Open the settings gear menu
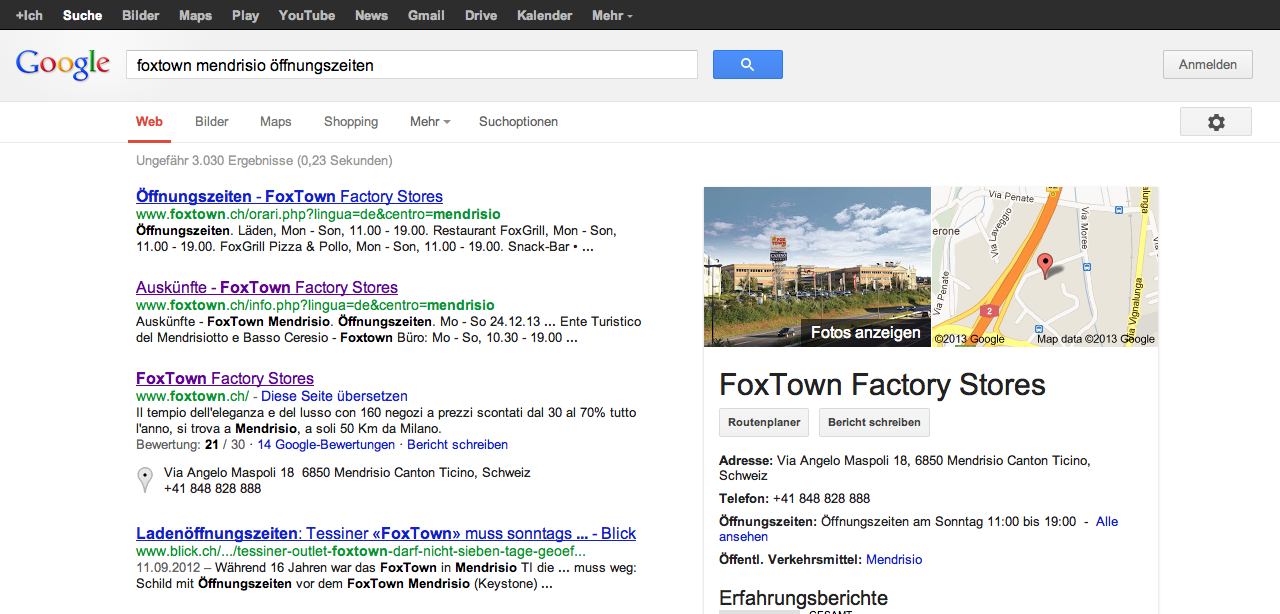Viewport: 1280px width, 614px height. tap(1215, 122)
